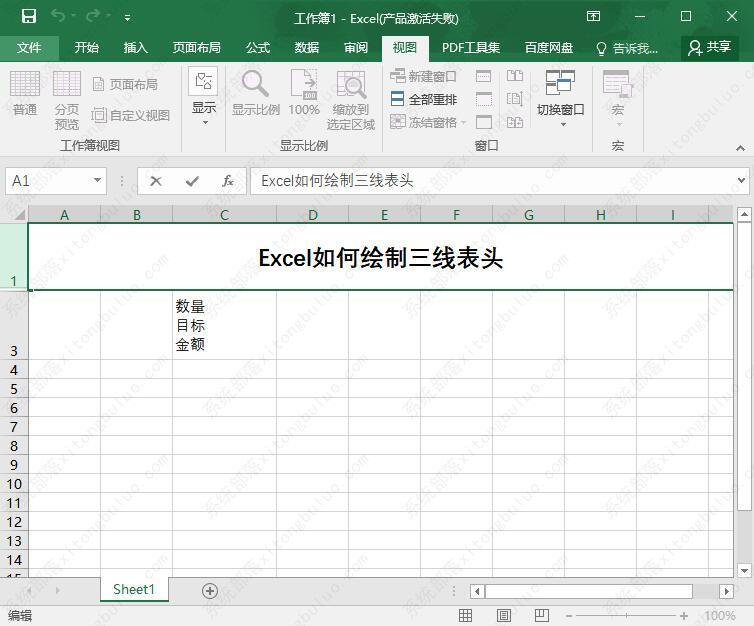Click the insert function fx icon
The width and height of the screenshot is (754, 626).
(x=228, y=181)
